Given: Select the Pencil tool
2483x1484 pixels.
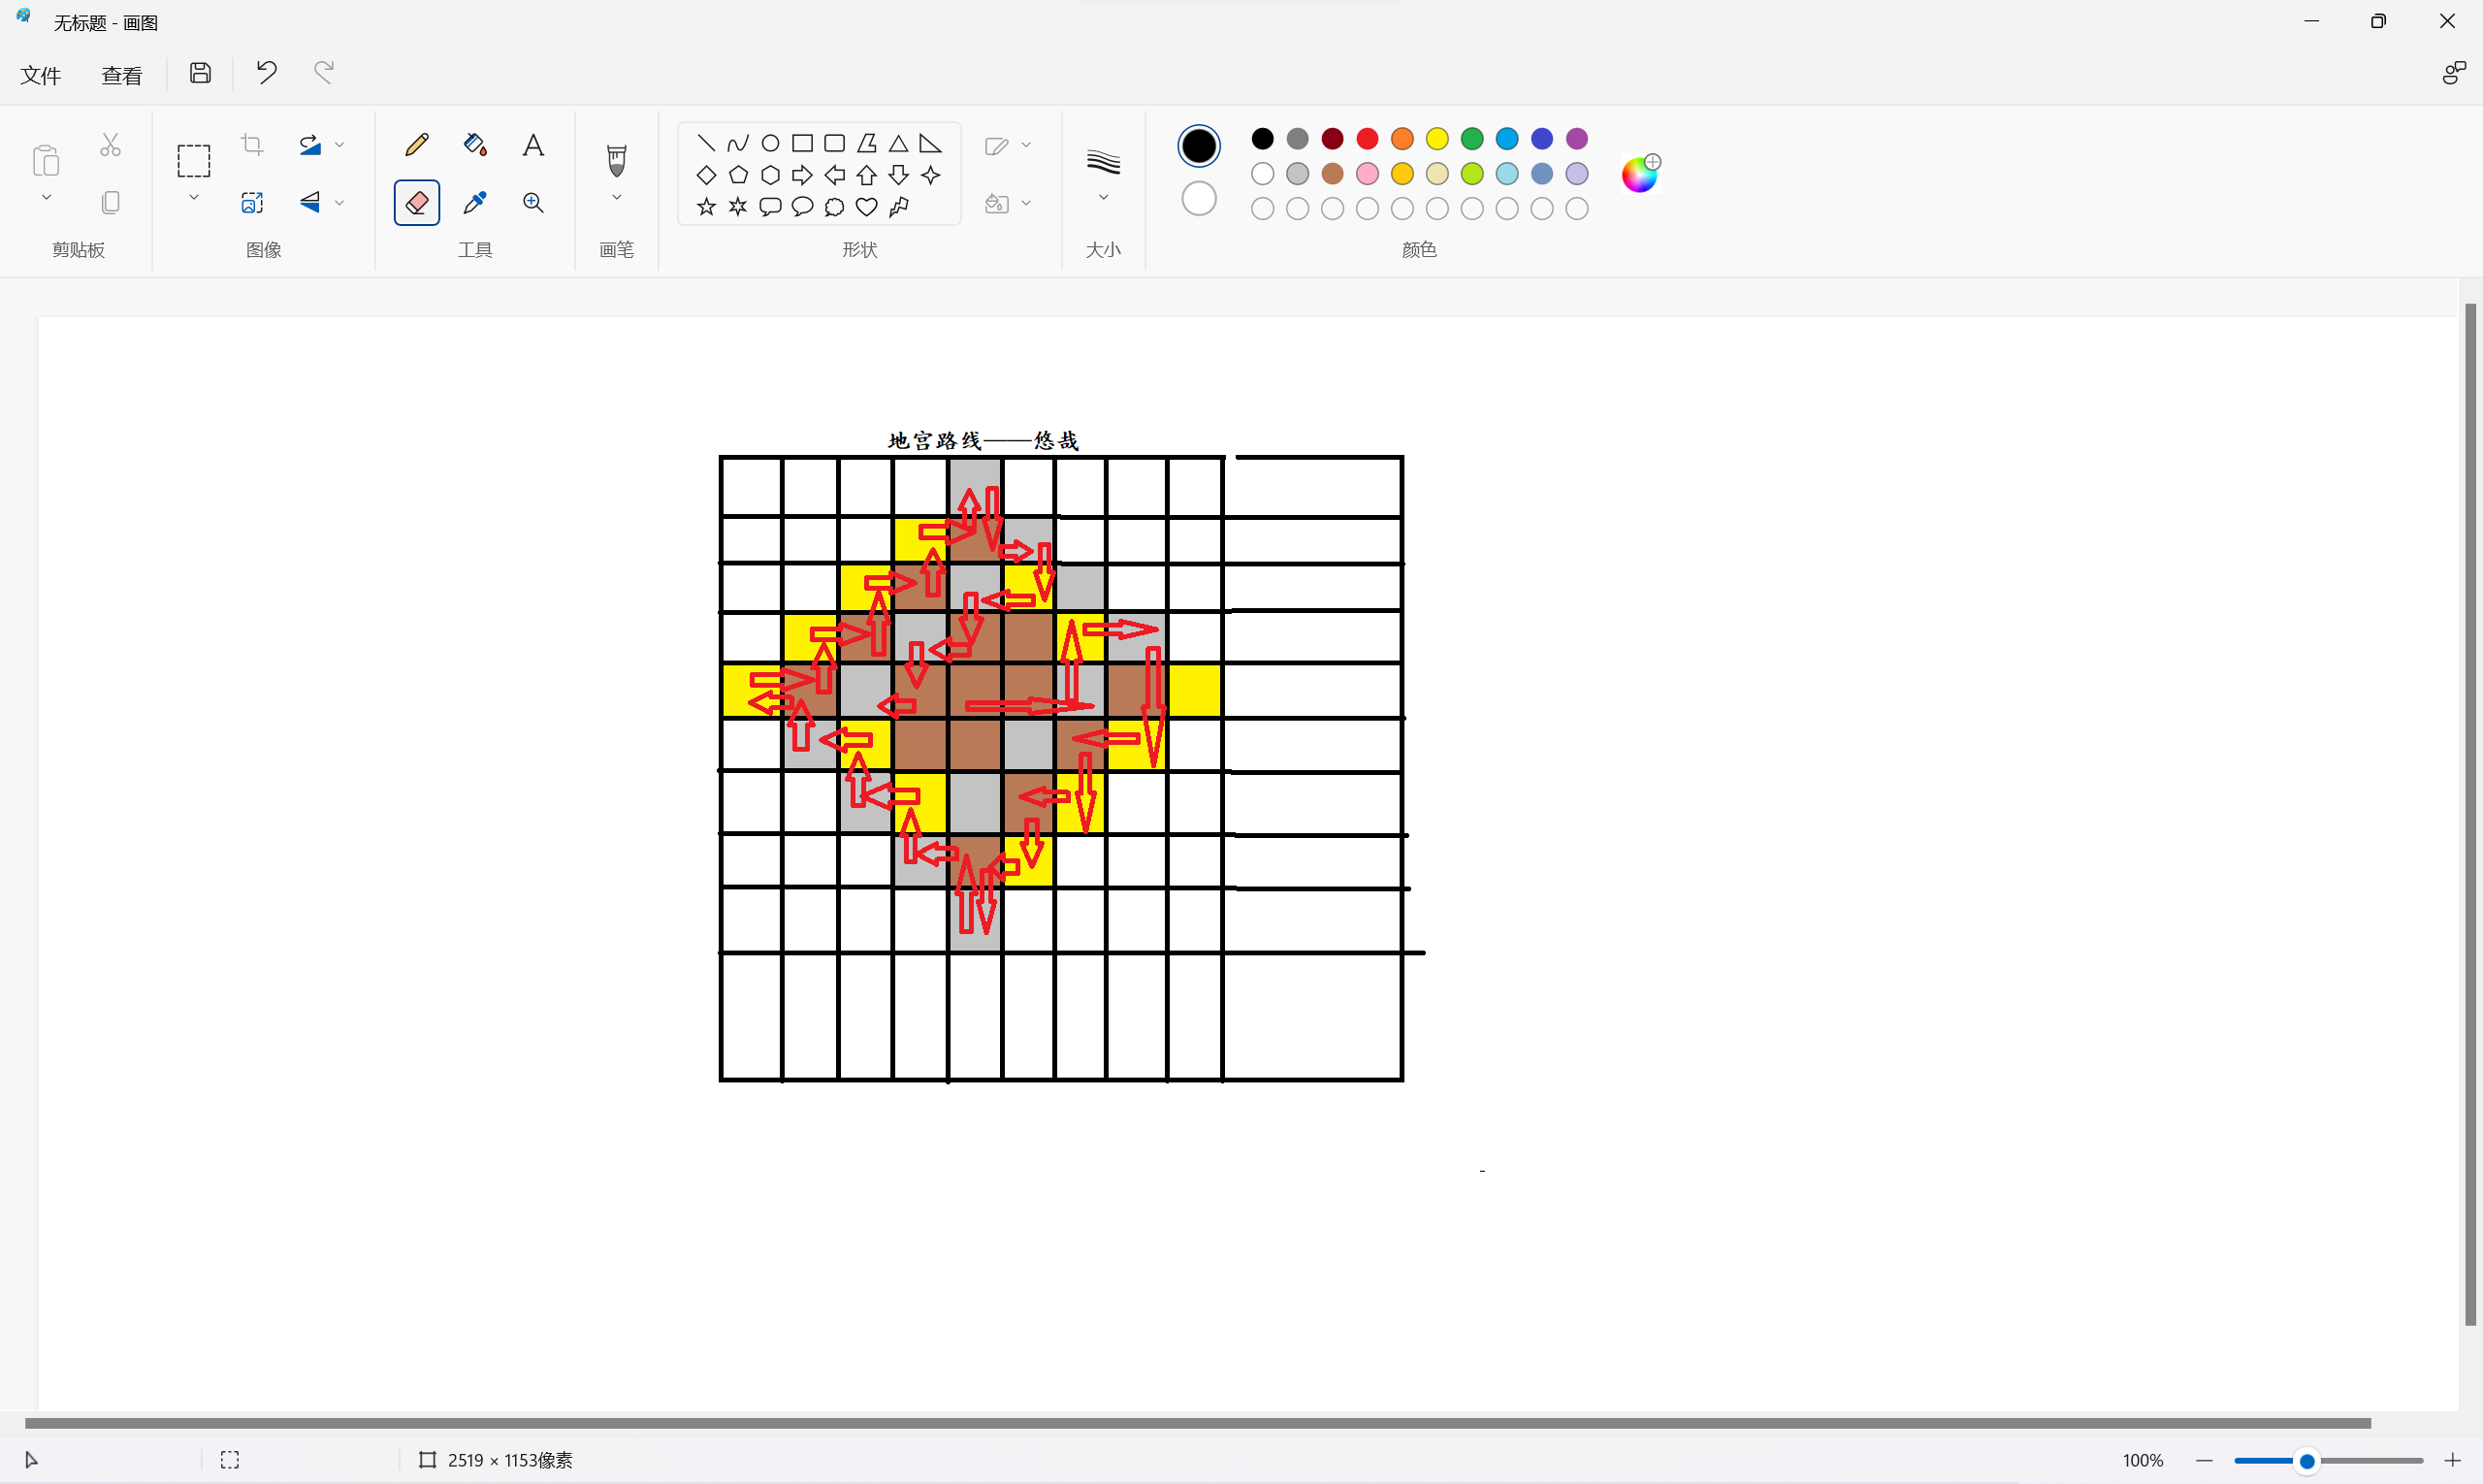Looking at the screenshot, I should pyautogui.click(x=417, y=145).
